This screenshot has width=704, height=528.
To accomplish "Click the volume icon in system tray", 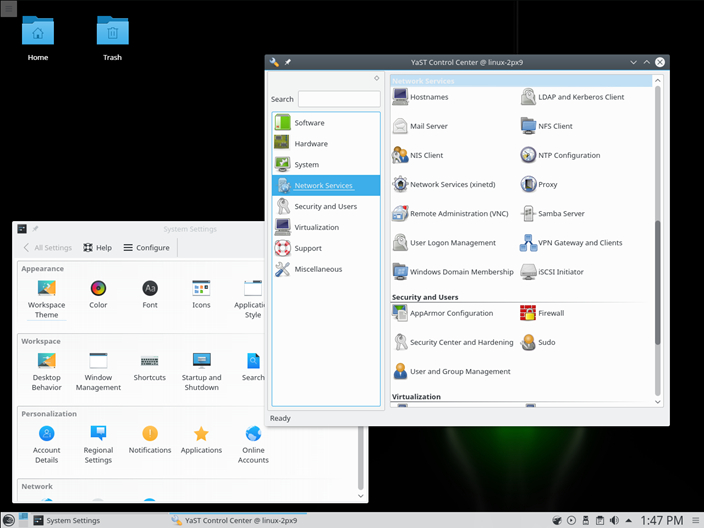I will click(614, 520).
